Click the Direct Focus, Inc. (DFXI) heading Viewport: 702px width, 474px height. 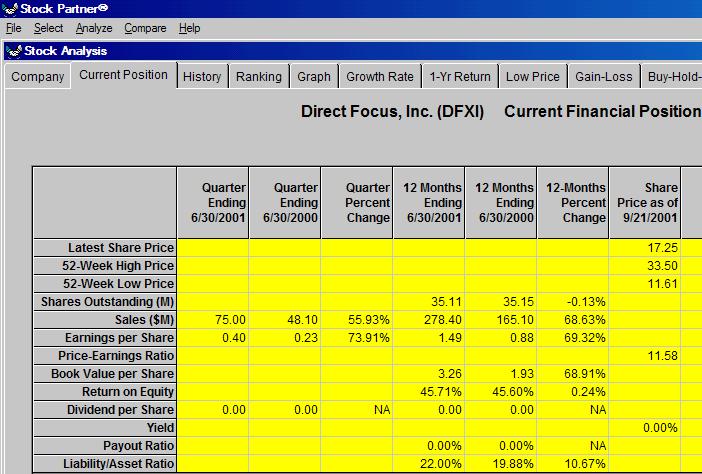point(392,111)
